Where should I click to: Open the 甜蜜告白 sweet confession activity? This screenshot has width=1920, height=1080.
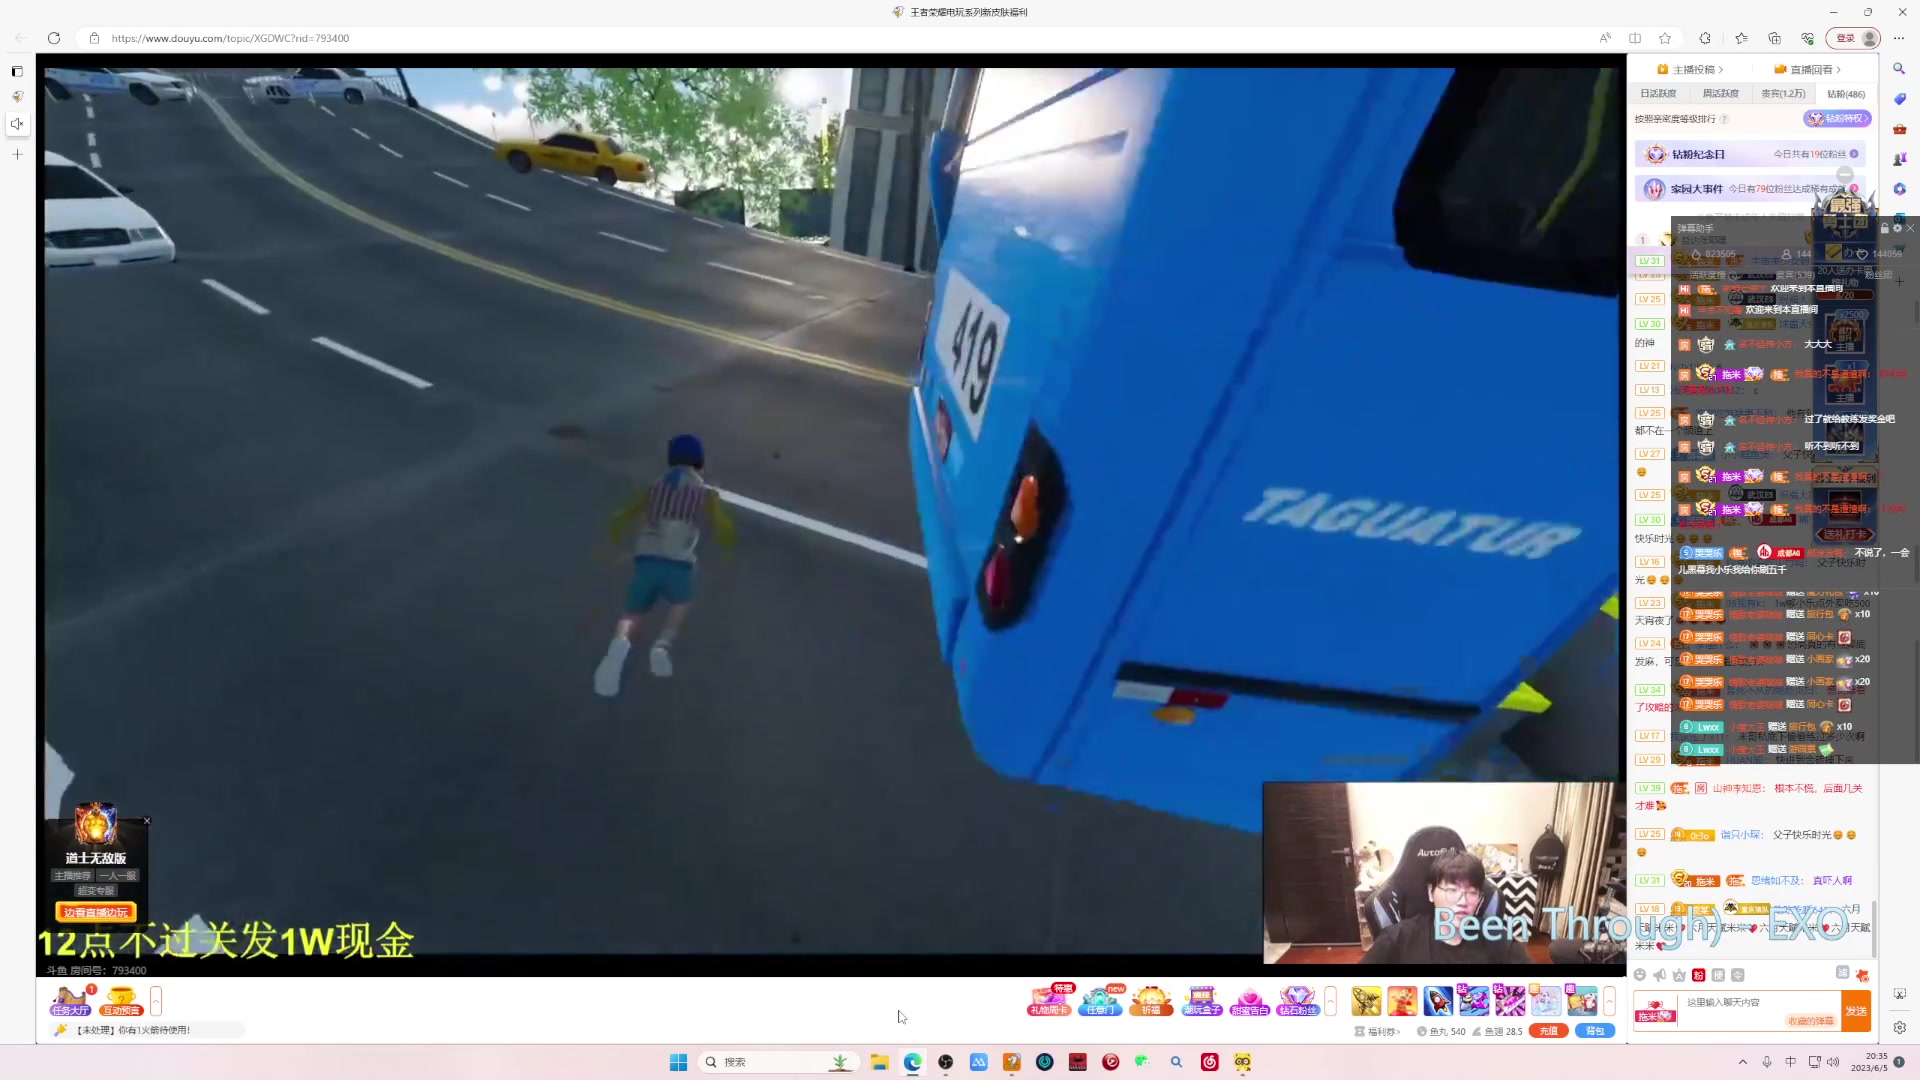point(1249,1001)
